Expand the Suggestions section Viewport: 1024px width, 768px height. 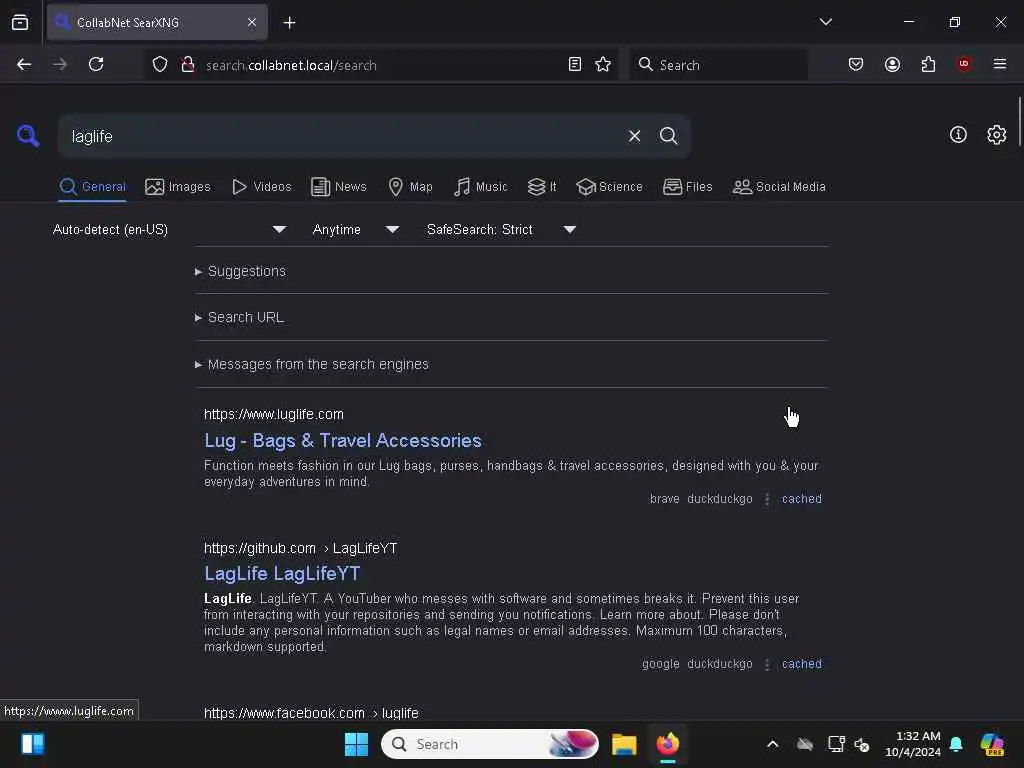click(240, 271)
